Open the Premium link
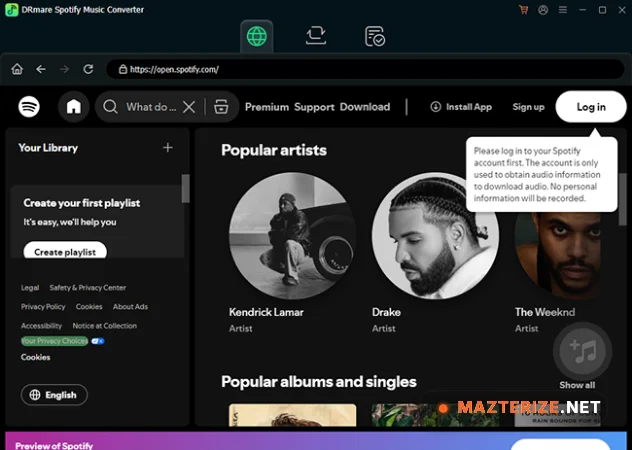 point(267,107)
